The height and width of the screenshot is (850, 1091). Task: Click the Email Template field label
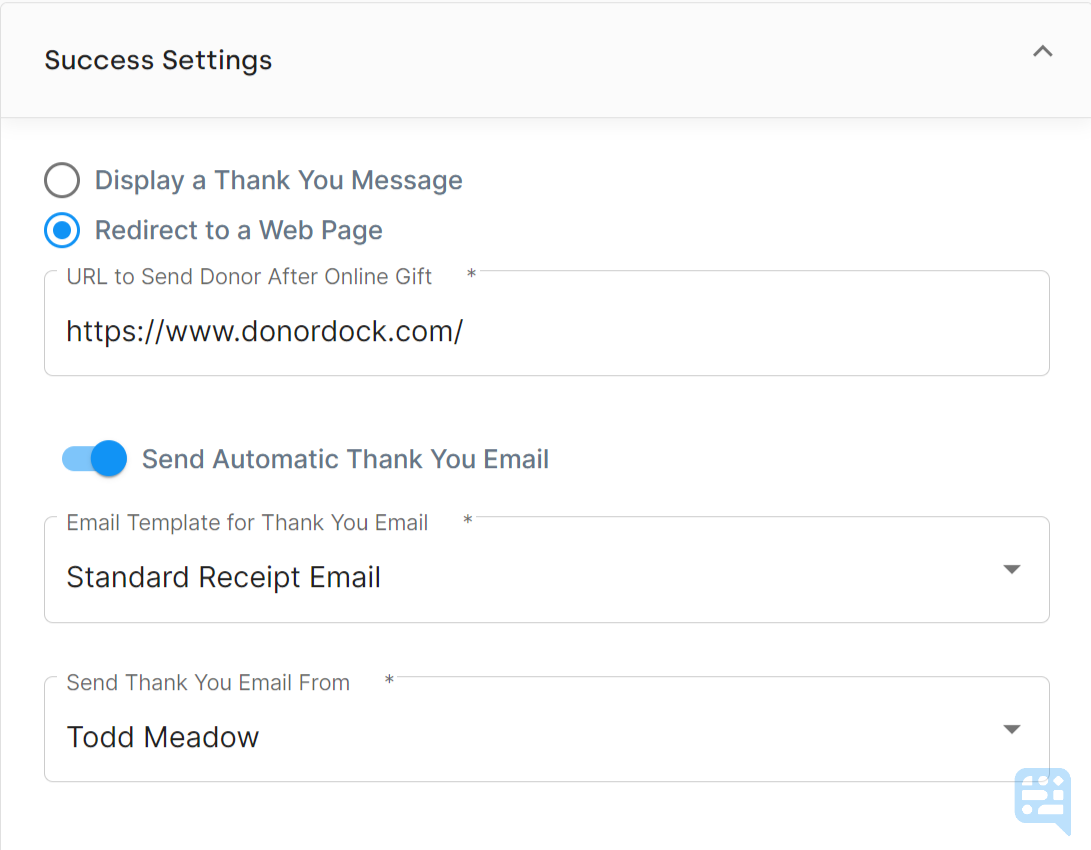pyautogui.click(x=246, y=522)
